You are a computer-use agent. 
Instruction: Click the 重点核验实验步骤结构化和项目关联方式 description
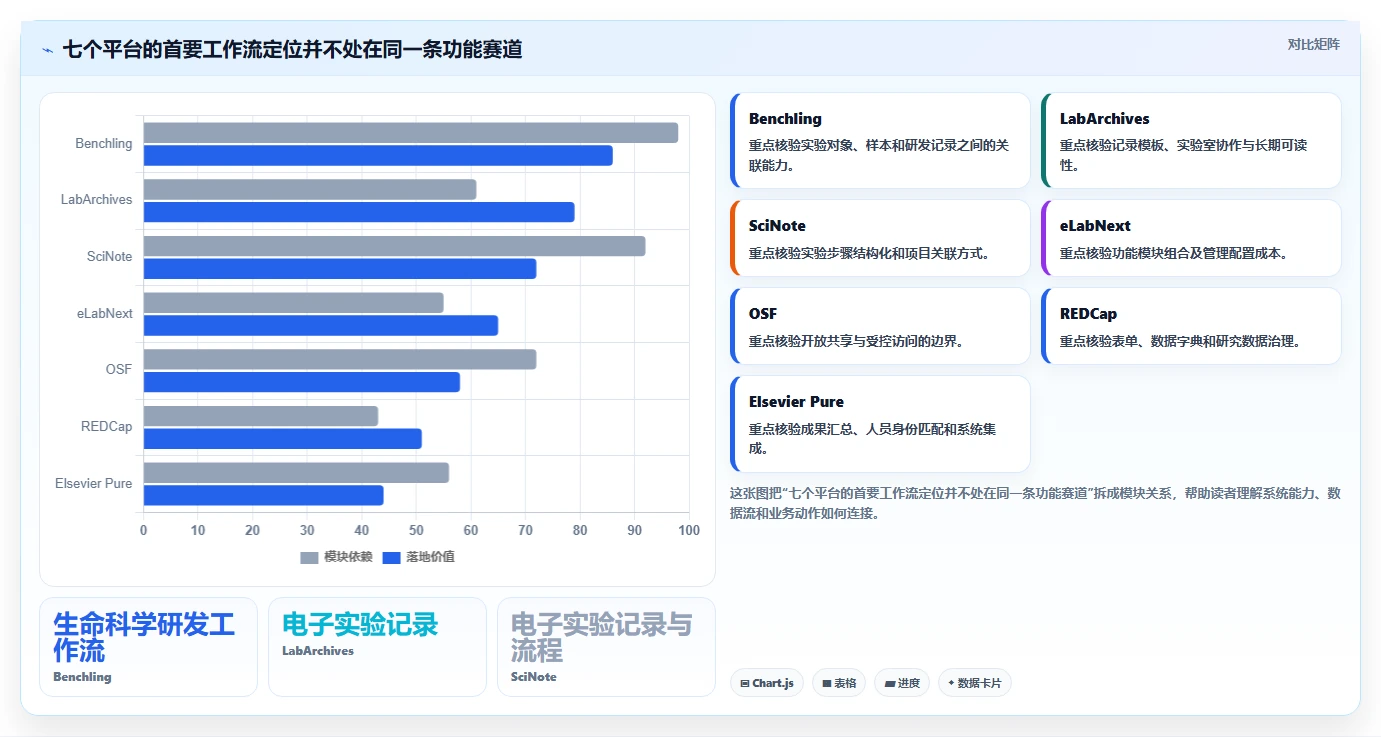pos(870,253)
